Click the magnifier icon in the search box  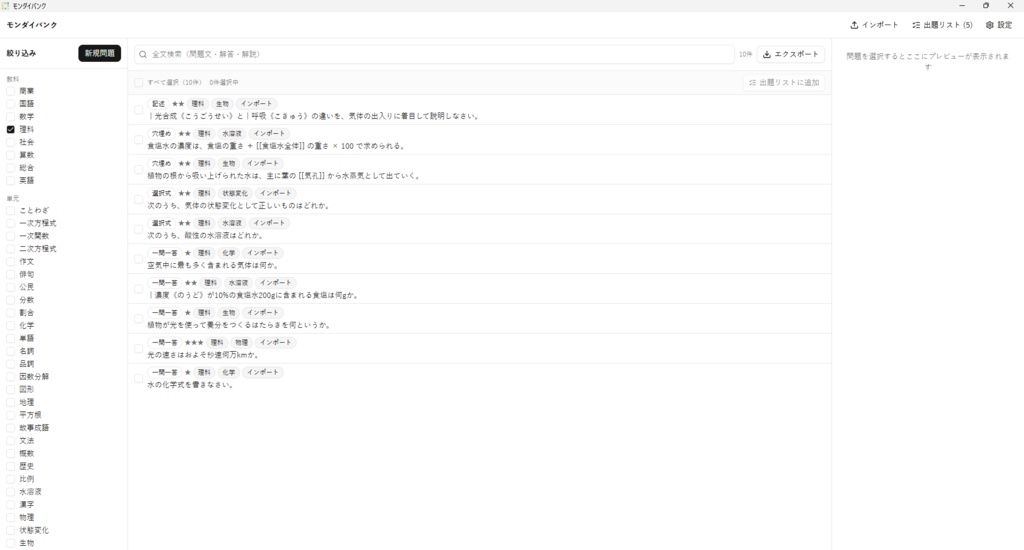click(x=143, y=54)
